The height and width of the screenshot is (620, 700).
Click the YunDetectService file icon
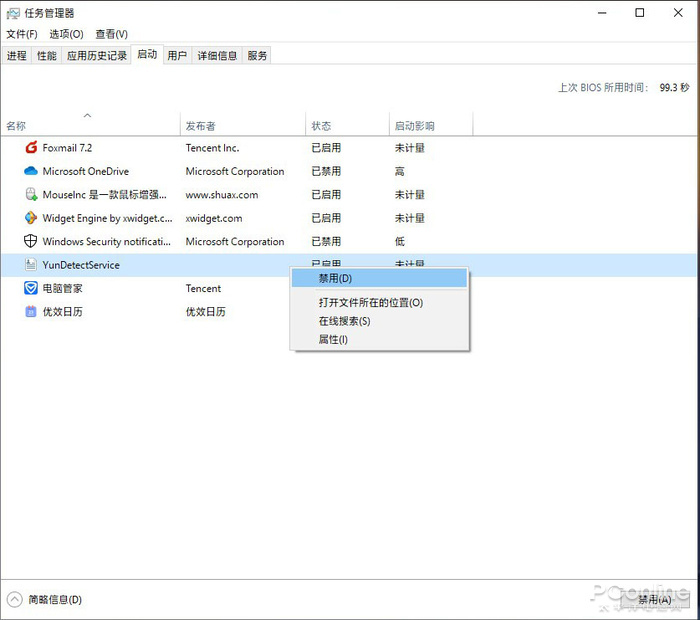pyautogui.click(x=30, y=264)
